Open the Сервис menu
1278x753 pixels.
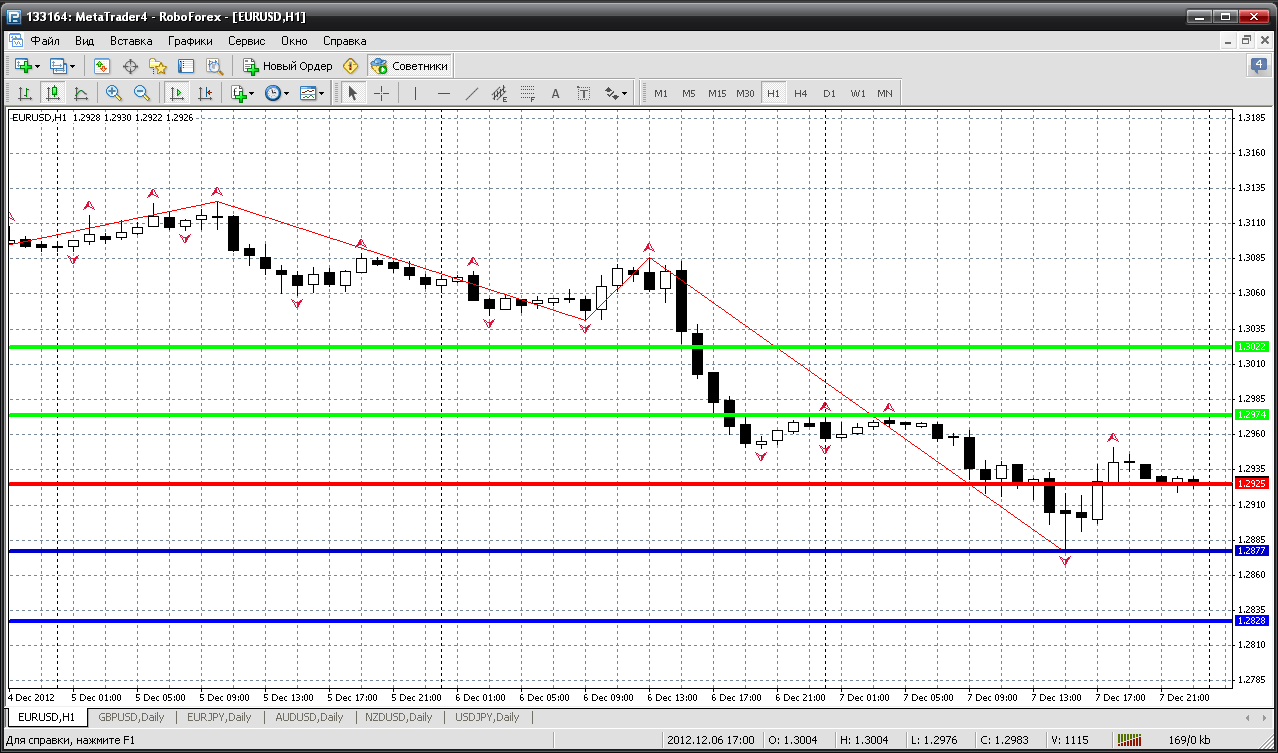(246, 41)
